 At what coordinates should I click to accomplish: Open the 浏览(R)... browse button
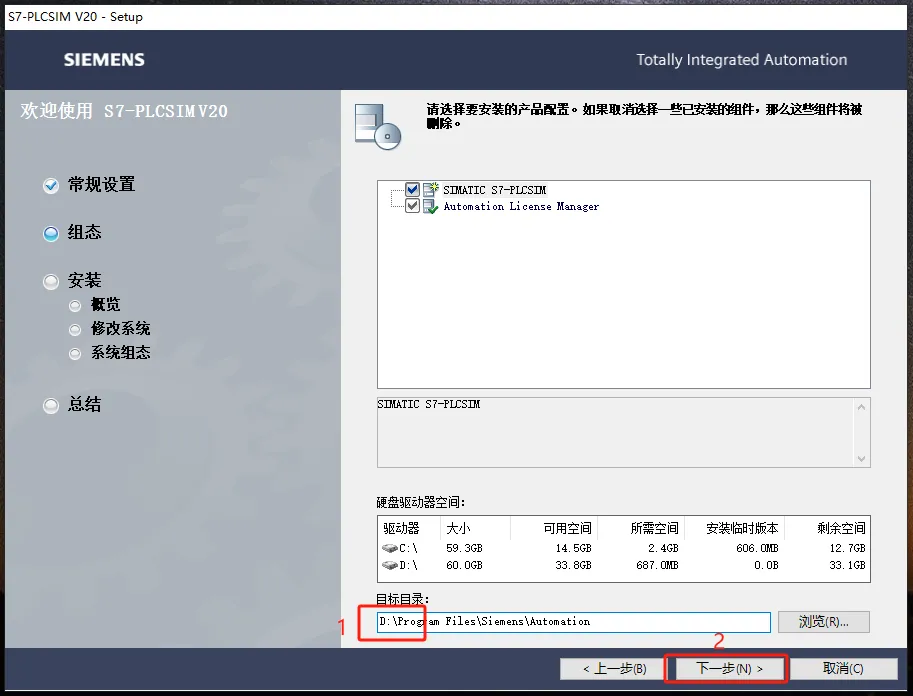(x=823, y=622)
